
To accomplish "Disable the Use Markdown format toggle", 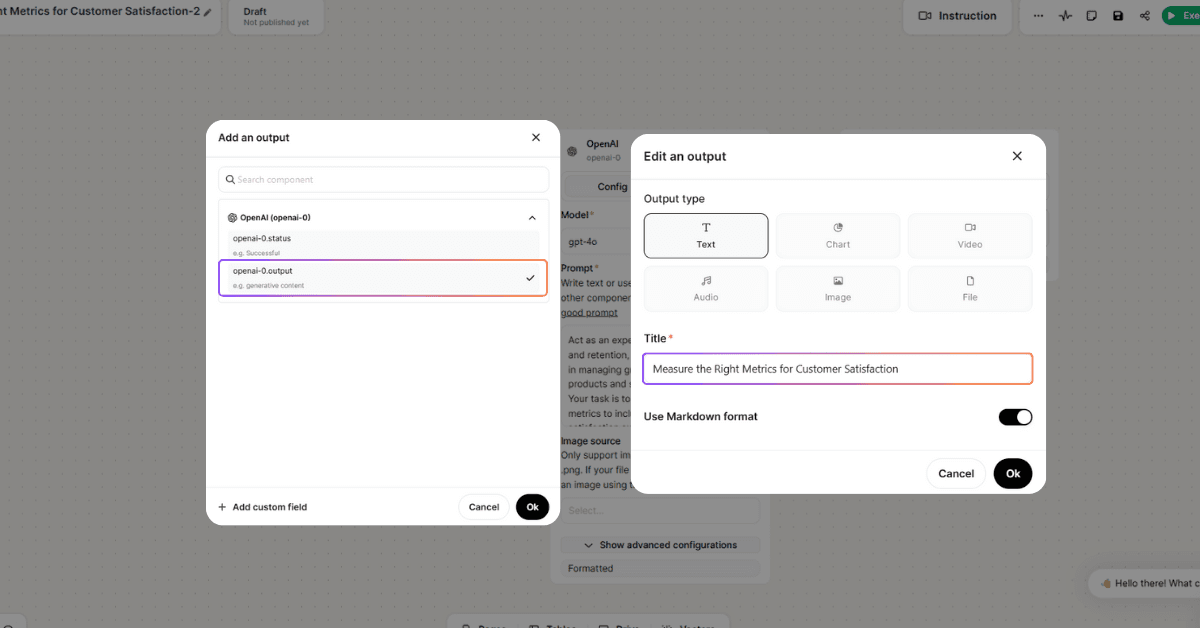I will click(x=1015, y=417).
